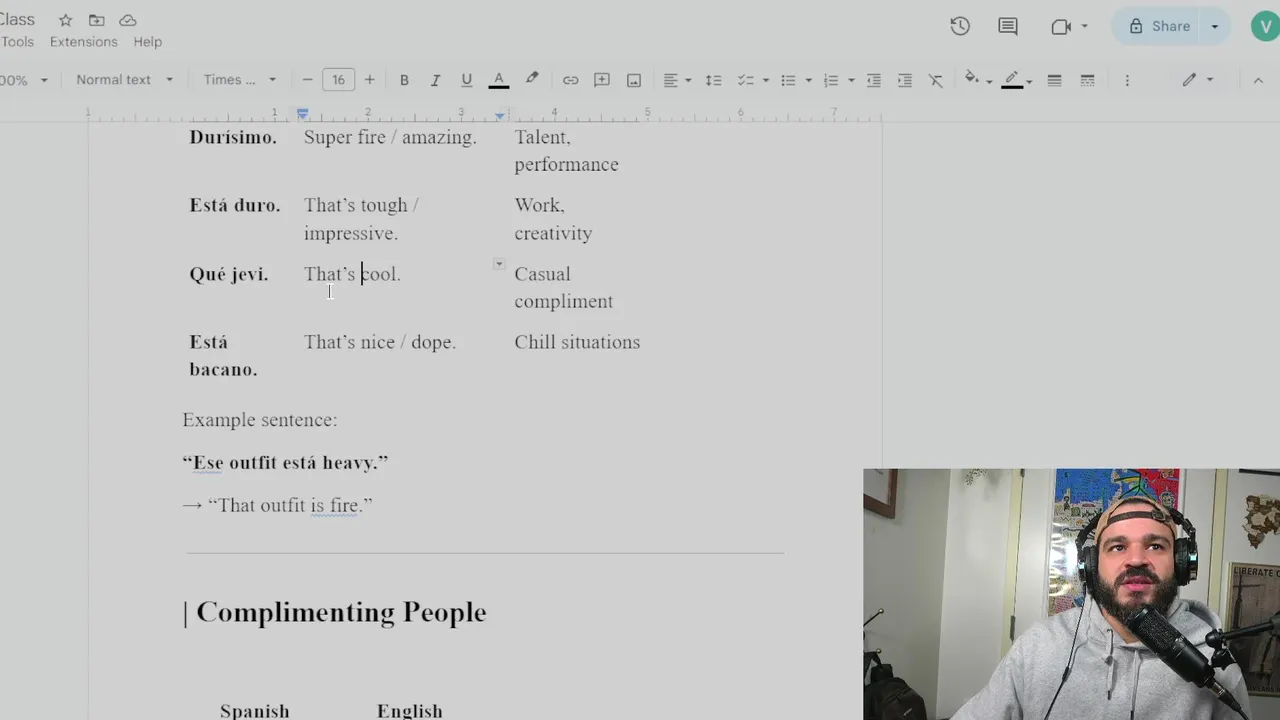This screenshot has height=720, width=1280.
Task: Star the document
Action: (x=65, y=20)
